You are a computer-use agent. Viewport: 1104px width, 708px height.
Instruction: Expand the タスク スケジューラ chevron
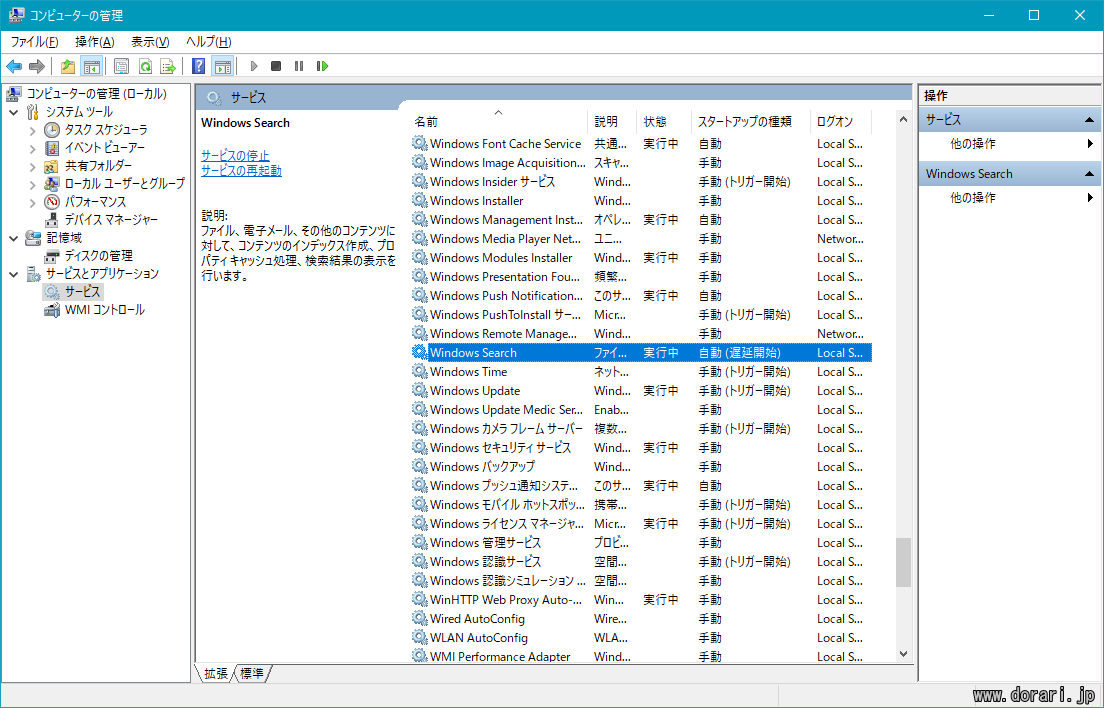point(32,130)
